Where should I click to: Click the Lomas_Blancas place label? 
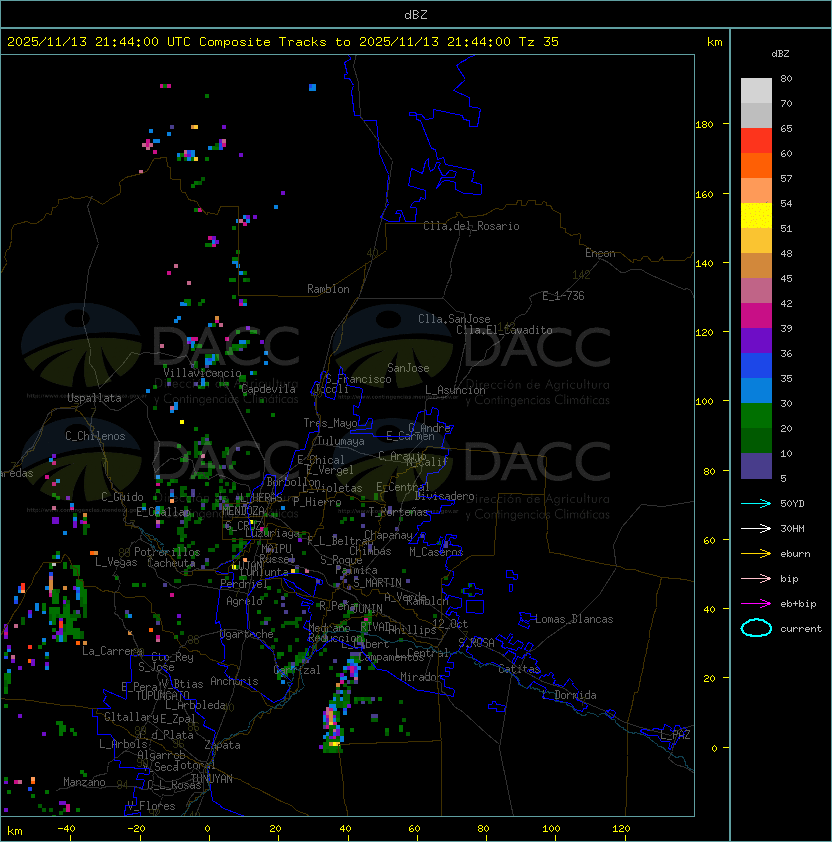pos(574,619)
